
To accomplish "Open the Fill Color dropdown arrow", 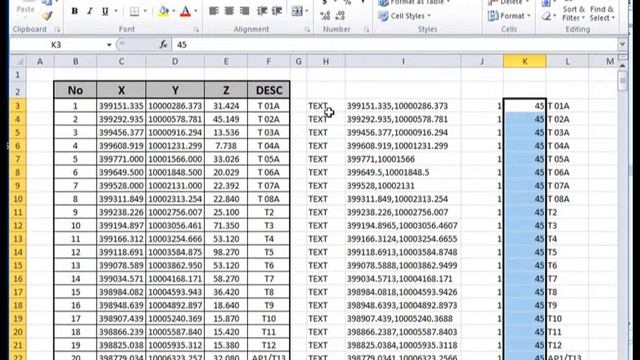I will [174, 11].
